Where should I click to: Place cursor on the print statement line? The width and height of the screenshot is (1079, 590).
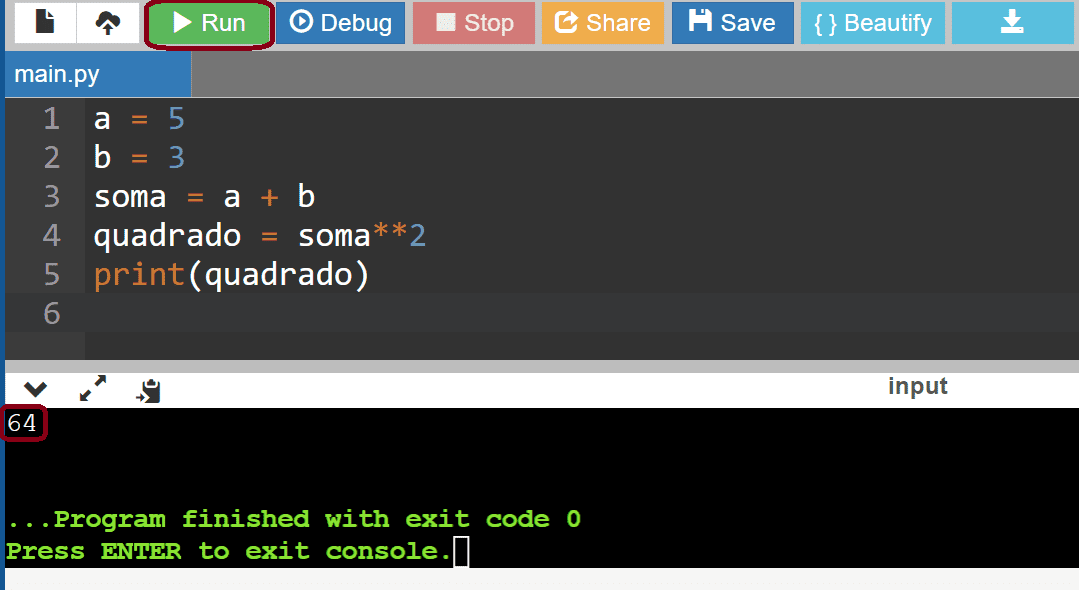230,274
